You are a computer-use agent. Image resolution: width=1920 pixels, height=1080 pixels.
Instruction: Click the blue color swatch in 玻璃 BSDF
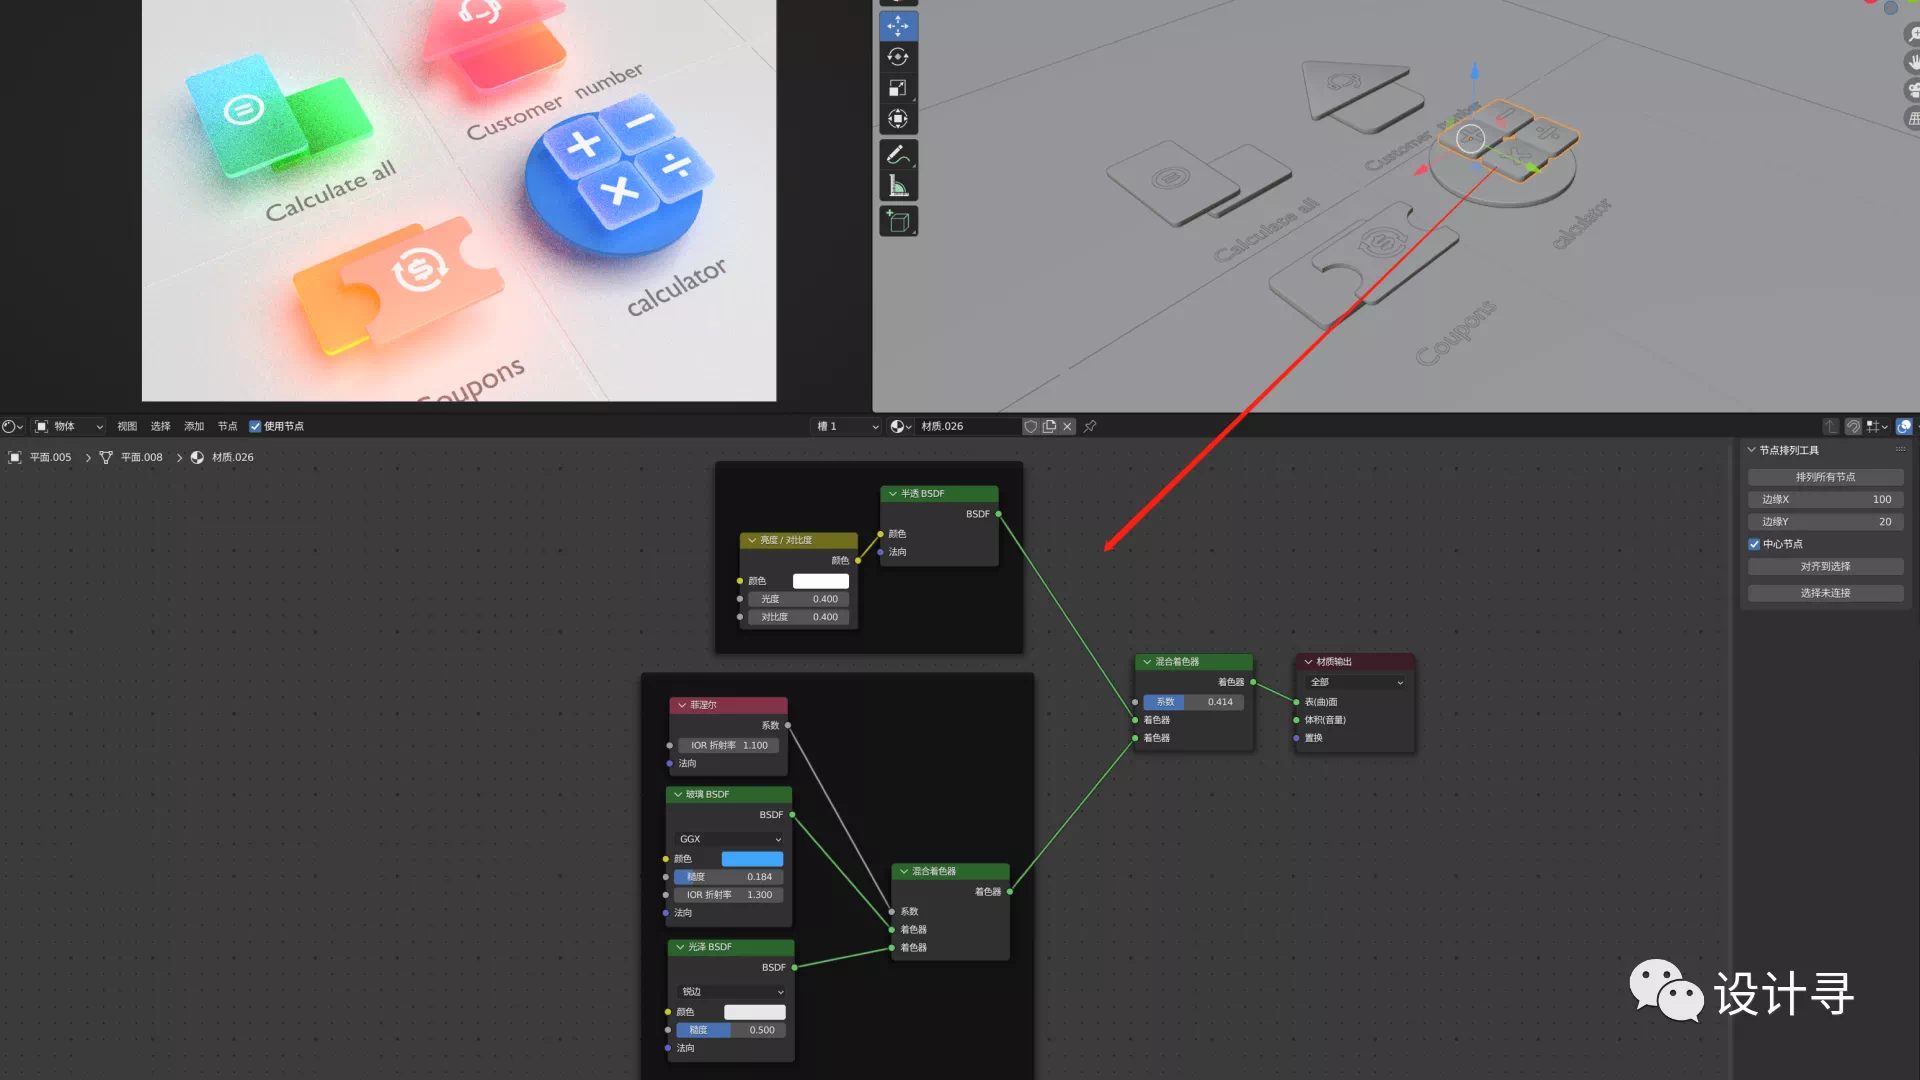click(x=752, y=859)
